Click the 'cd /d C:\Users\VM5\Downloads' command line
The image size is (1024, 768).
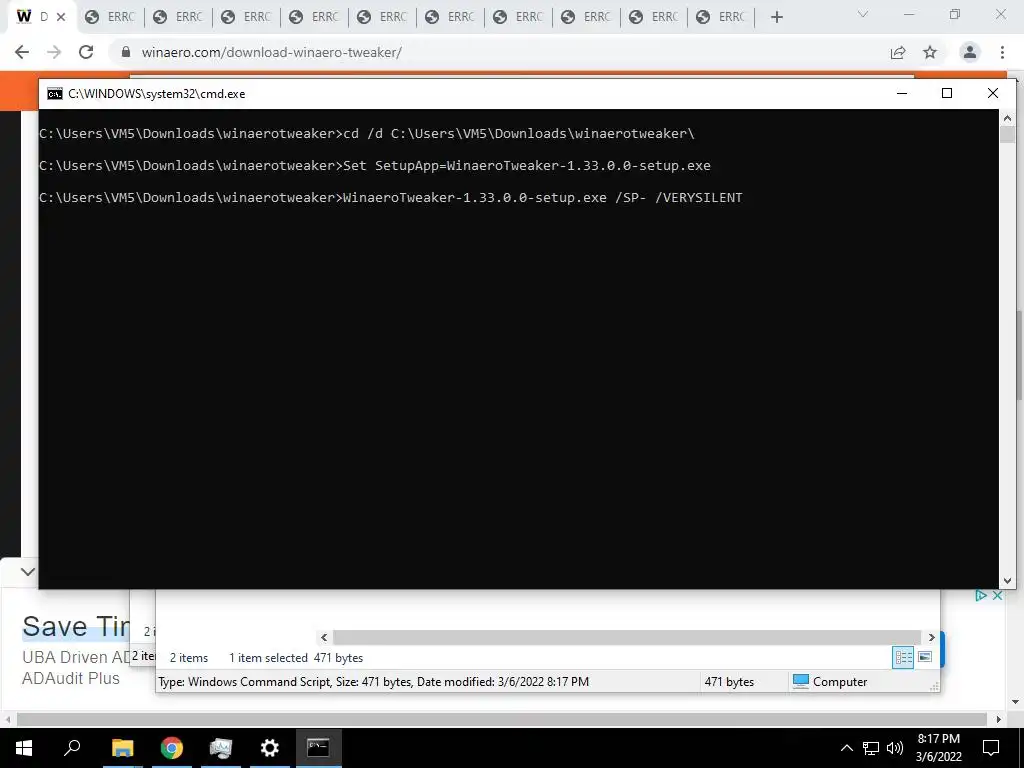click(x=519, y=133)
